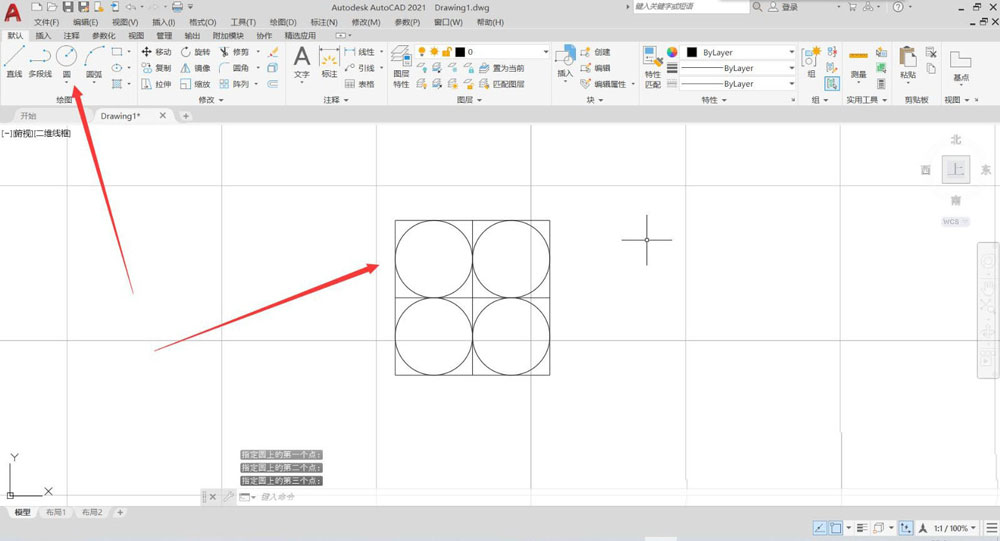Switch to the Insert (插入) ribbon tab
This screenshot has height=541, width=1000.
(43, 36)
